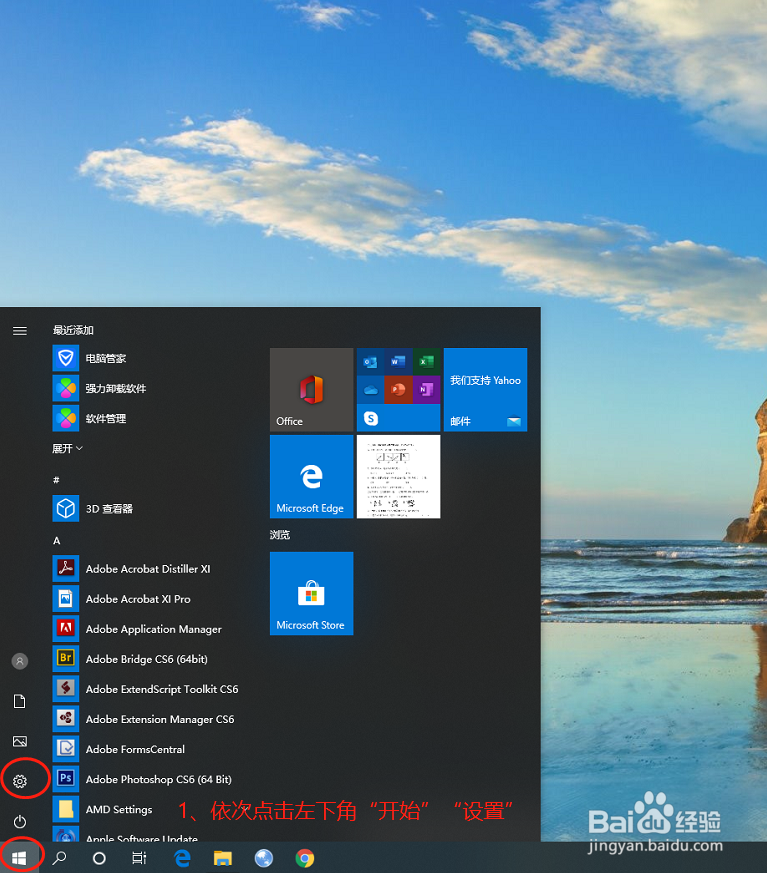Click the user account avatar icon
The width and height of the screenshot is (767, 873).
tap(20, 661)
